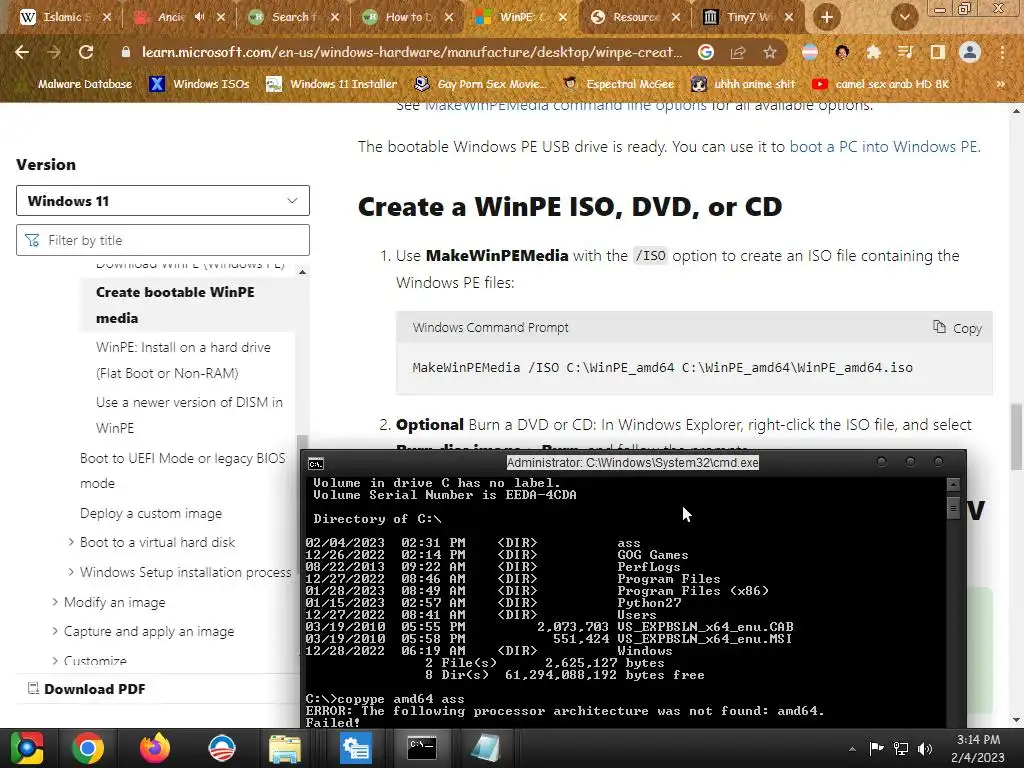Click the 'Python27' directory line in cmd
Viewport: 1024px width, 768px height.
pyautogui.click(x=494, y=603)
